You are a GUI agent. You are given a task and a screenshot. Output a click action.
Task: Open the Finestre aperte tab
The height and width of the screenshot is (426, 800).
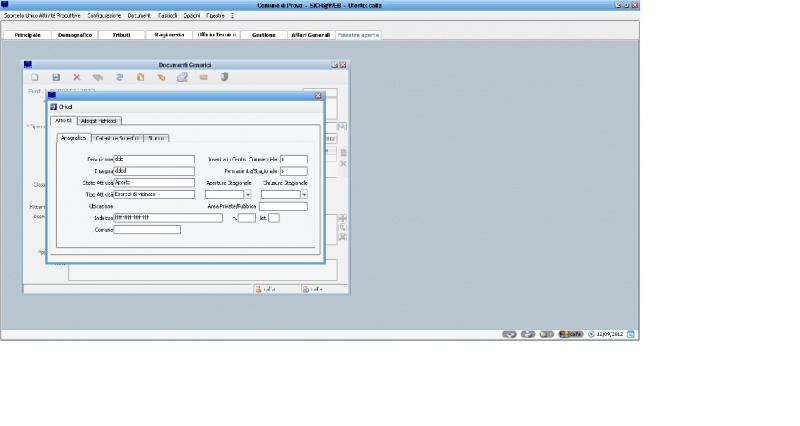coord(358,35)
